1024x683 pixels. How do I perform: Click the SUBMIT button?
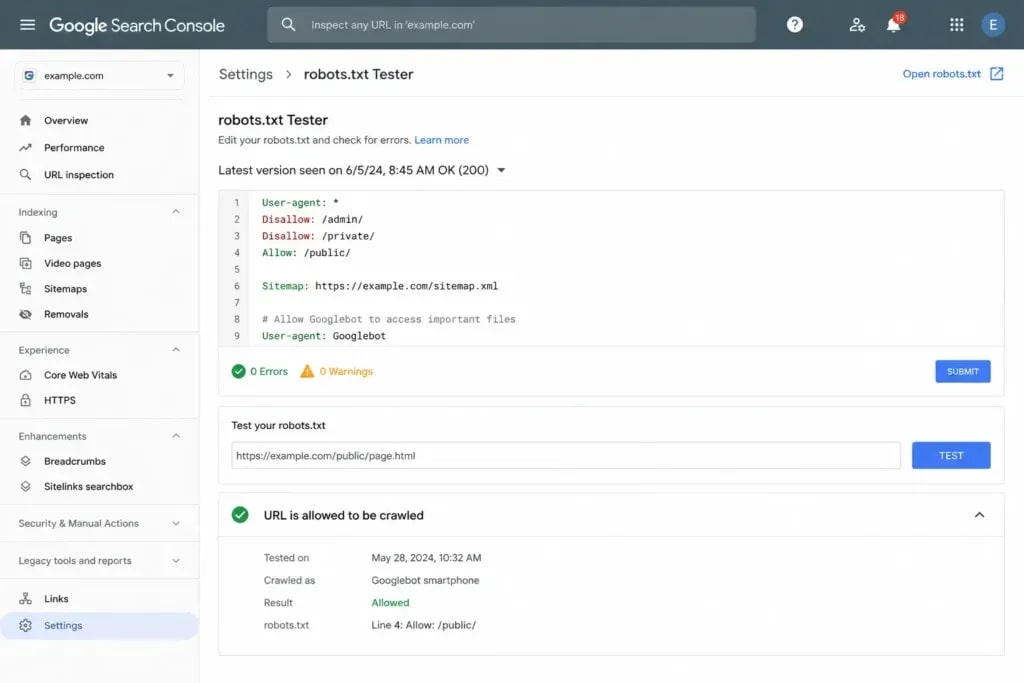[x=963, y=372]
